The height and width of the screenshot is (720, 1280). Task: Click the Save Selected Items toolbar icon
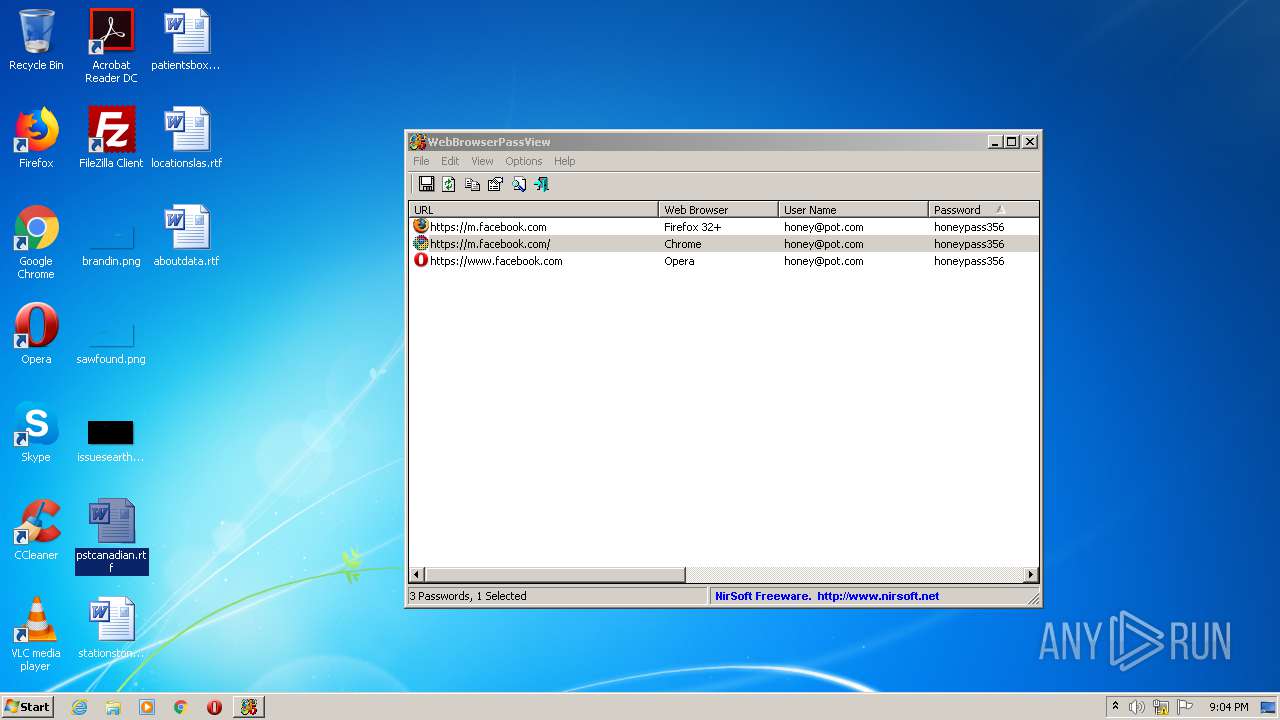[427, 184]
